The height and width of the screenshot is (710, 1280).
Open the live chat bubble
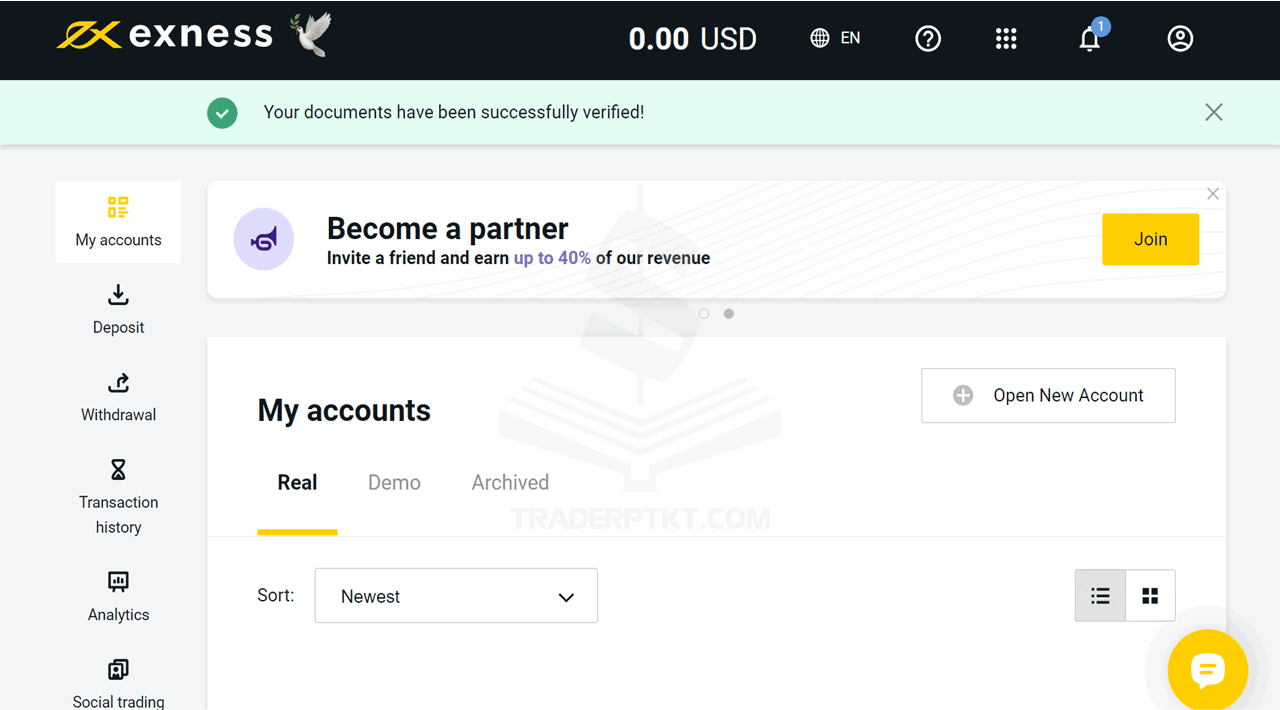(x=1207, y=670)
